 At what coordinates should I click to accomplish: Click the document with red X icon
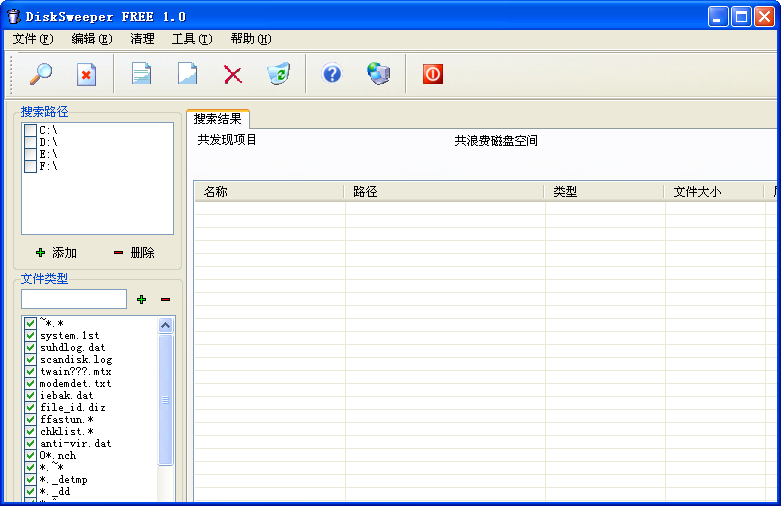[86, 74]
